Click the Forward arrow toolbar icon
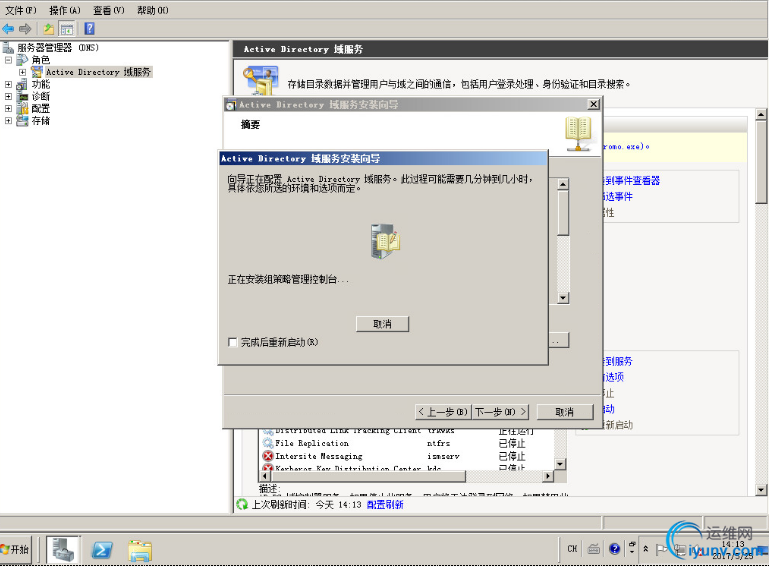The width and height of the screenshot is (769, 567). click(x=25, y=29)
